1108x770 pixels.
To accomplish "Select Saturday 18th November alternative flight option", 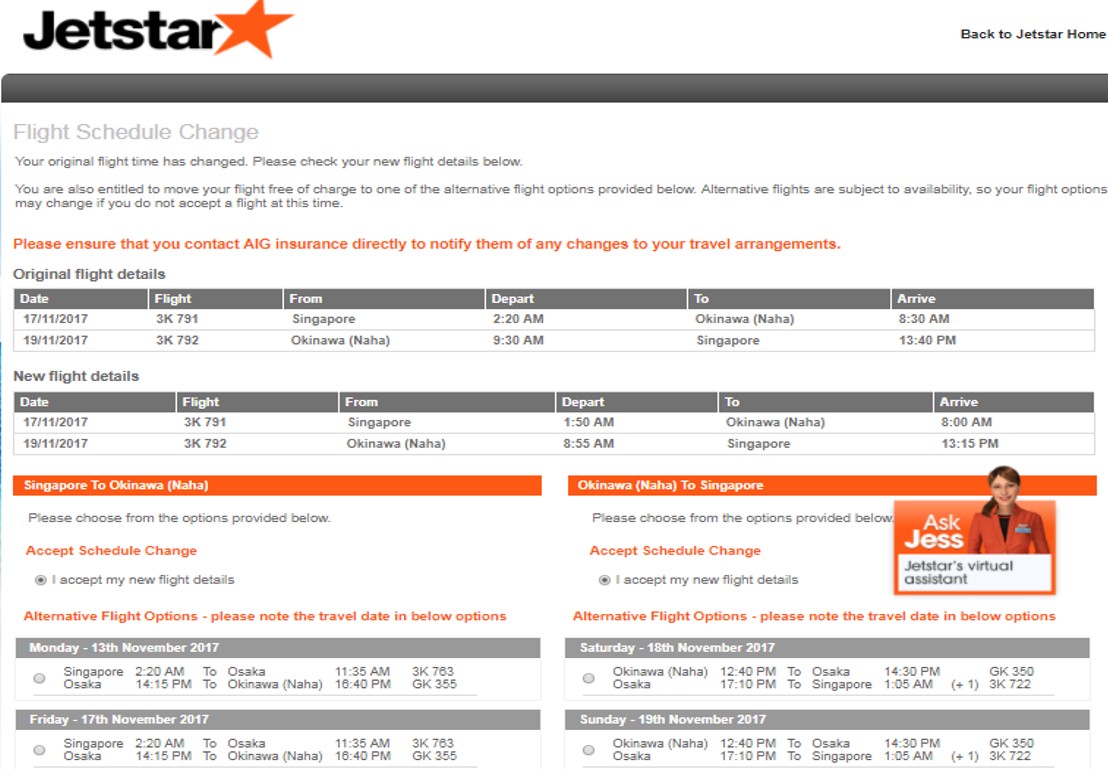I will click(x=589, y=678).
